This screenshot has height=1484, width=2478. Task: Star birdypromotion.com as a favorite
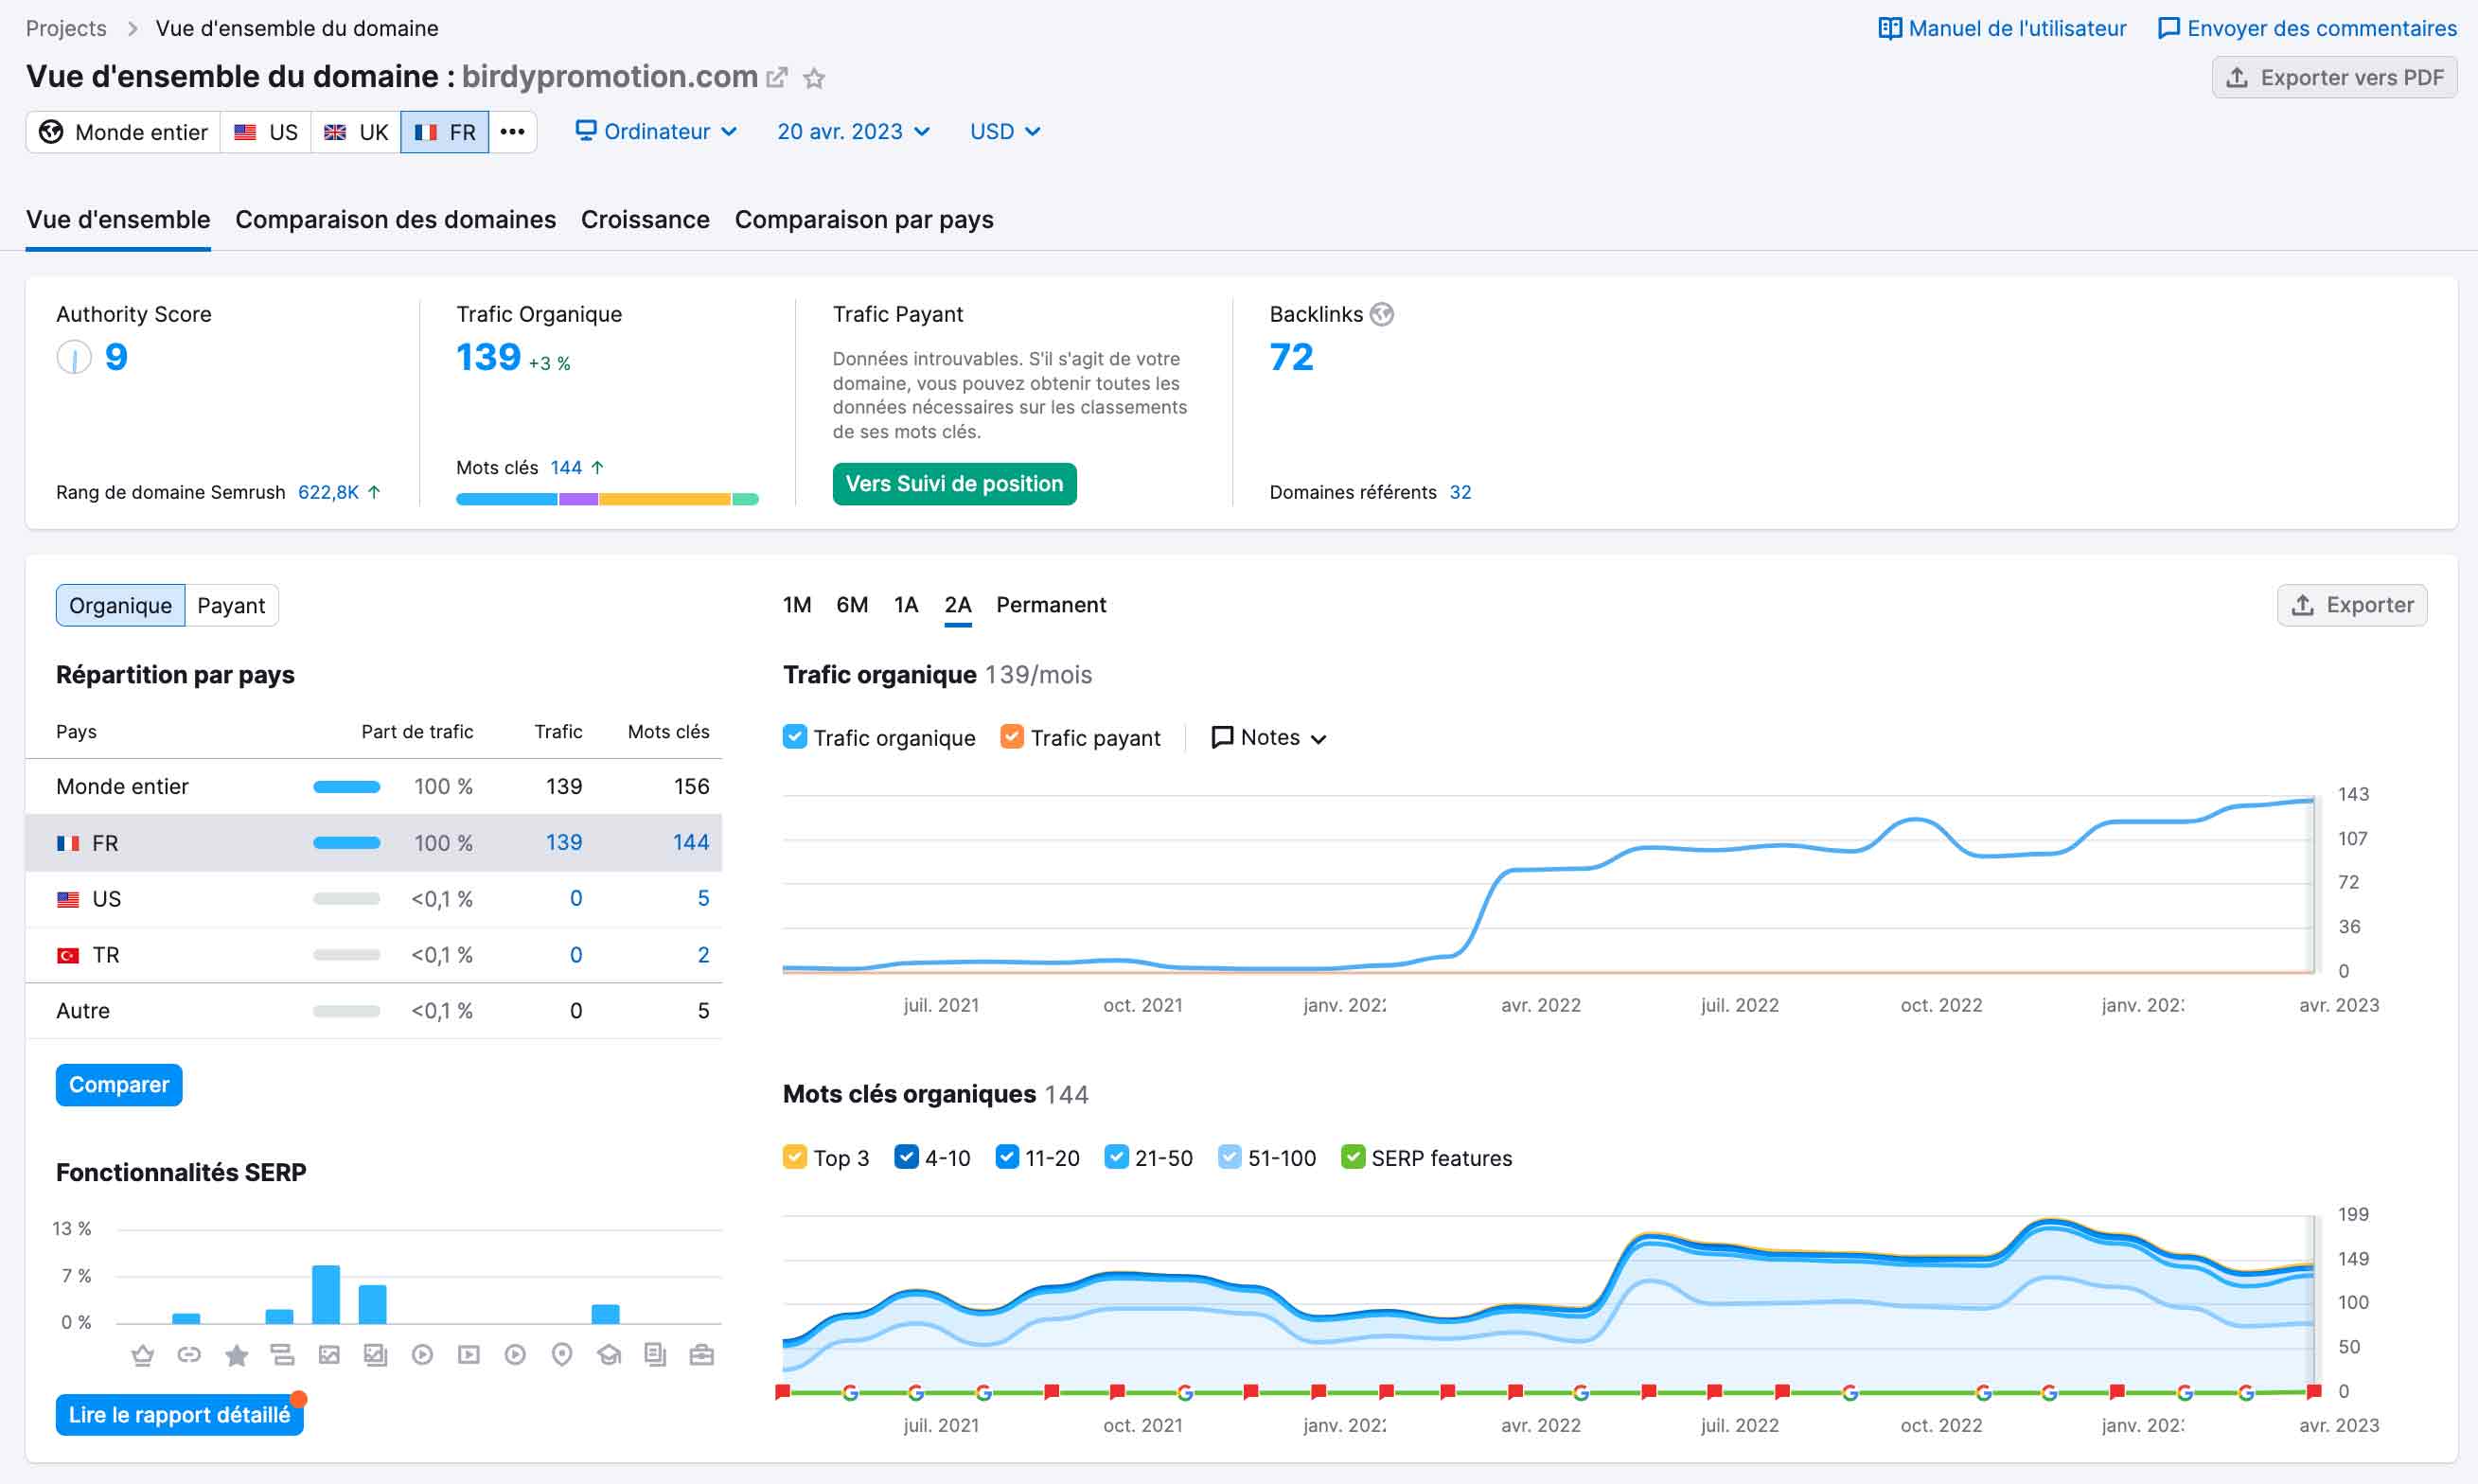pos(814,78)
